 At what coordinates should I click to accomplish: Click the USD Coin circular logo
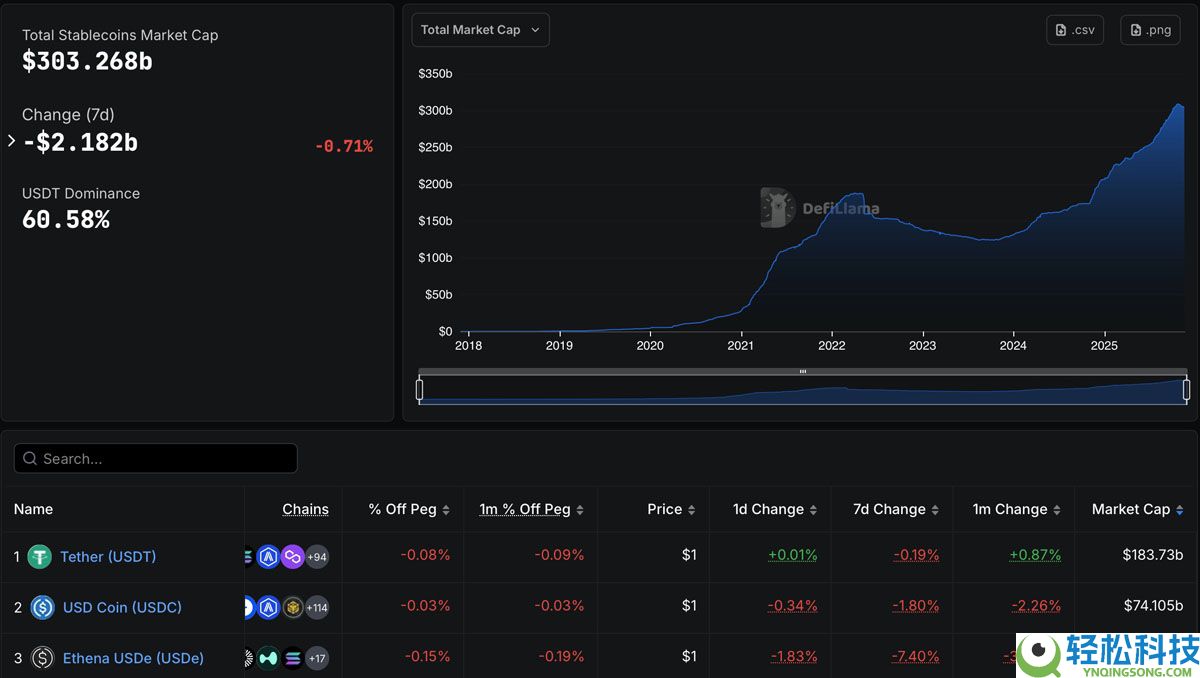41,606
